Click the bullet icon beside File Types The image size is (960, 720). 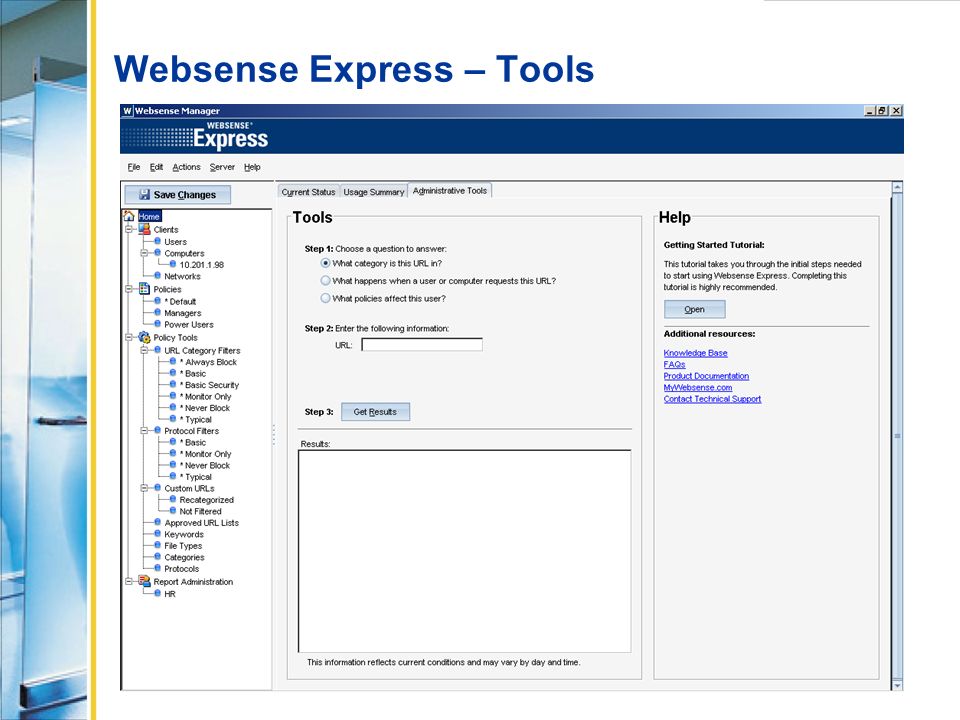(x=157, y=545)
